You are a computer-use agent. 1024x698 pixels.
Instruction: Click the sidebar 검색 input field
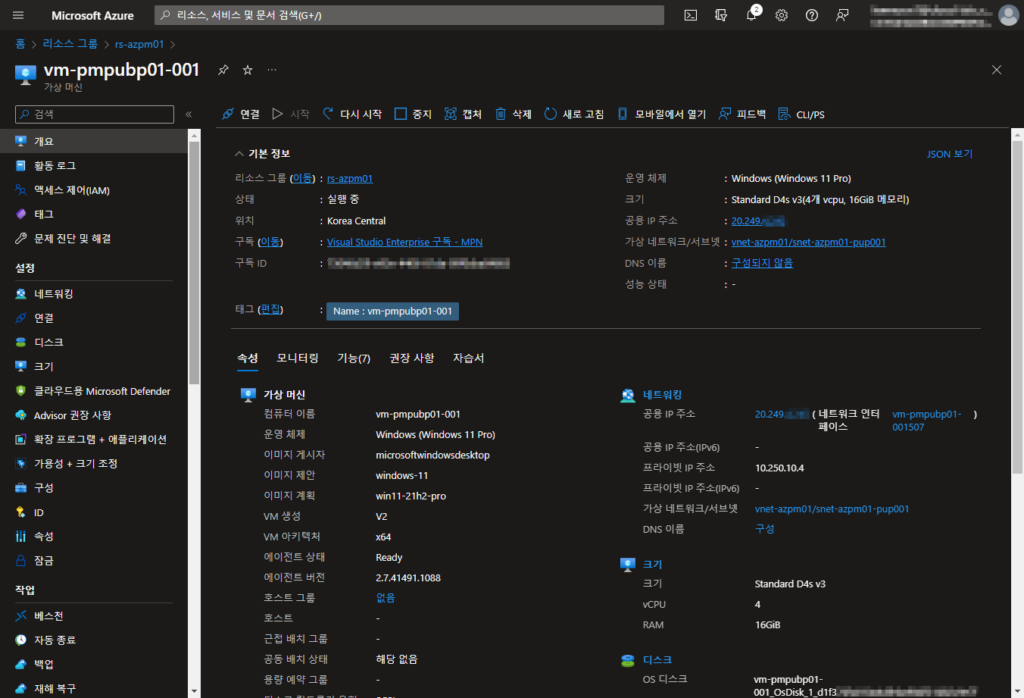pos(95,114)
